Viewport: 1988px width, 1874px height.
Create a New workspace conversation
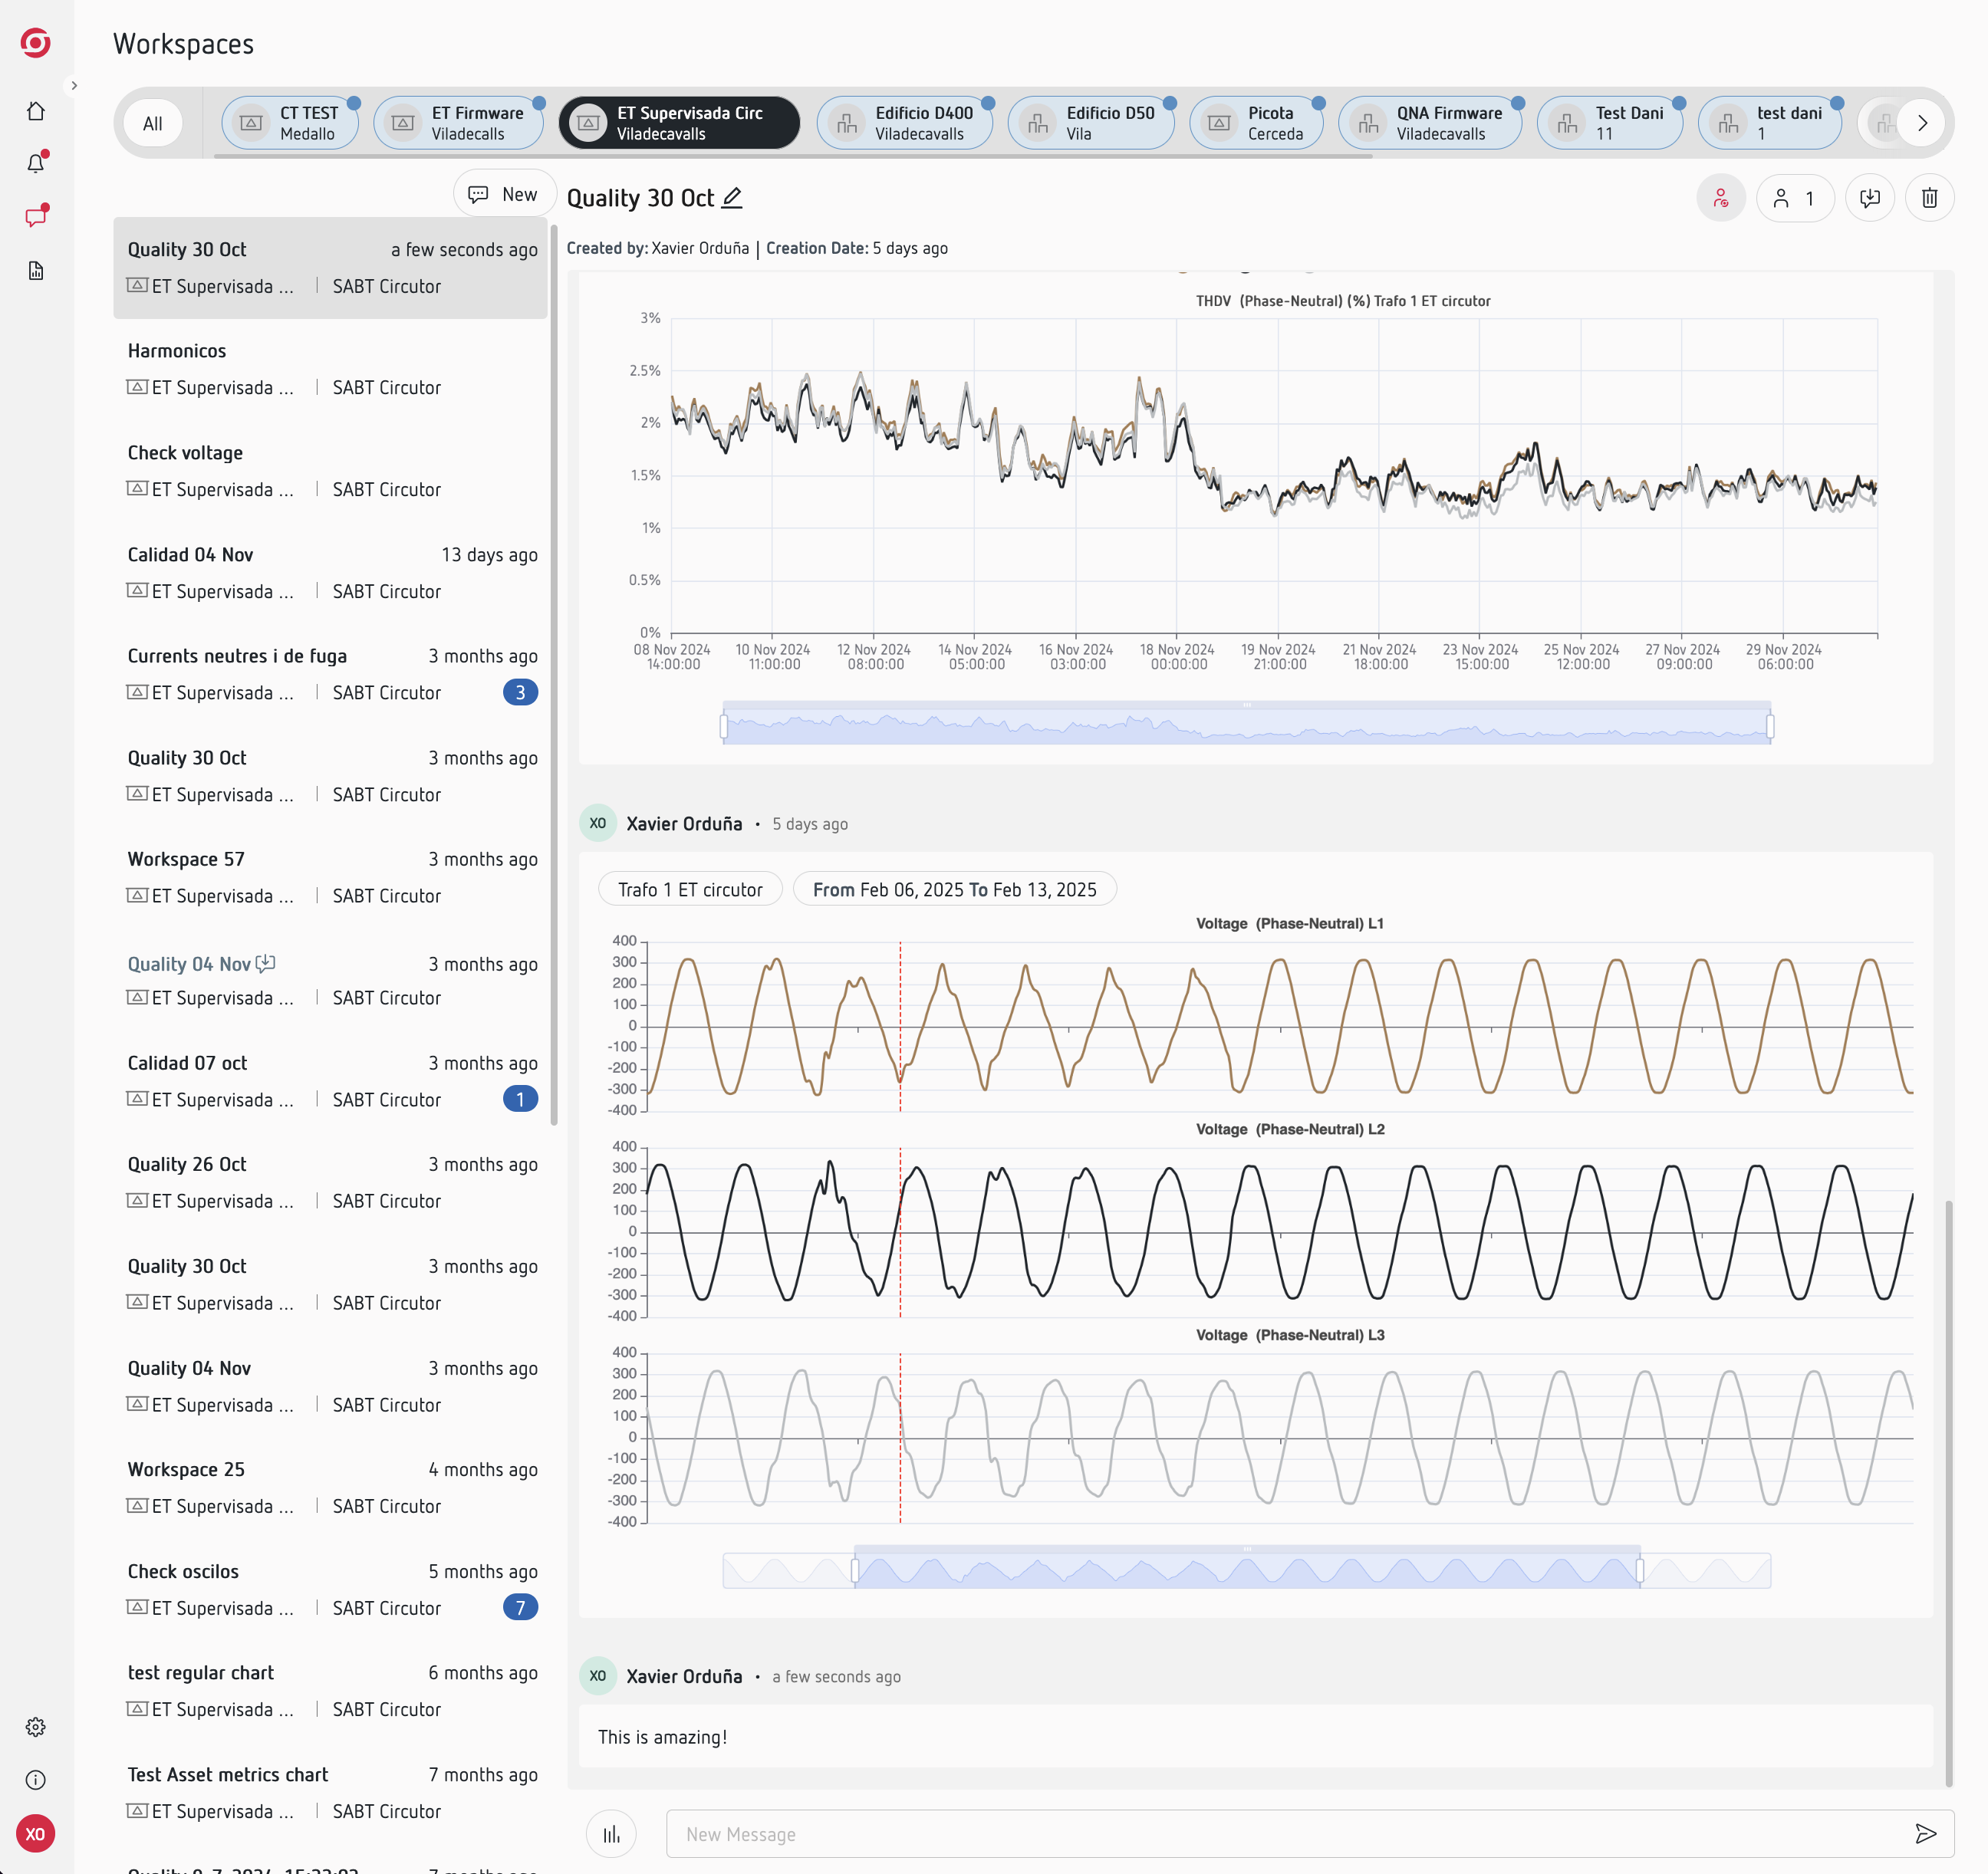tap(504, 194)
